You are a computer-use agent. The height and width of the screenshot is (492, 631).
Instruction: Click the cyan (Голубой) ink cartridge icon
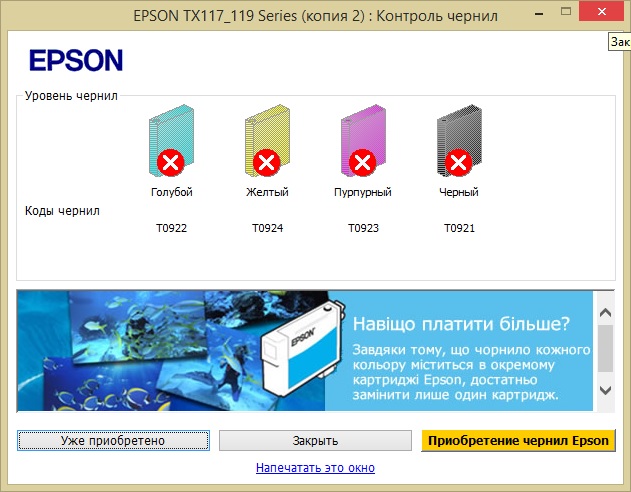pos(171,141)
